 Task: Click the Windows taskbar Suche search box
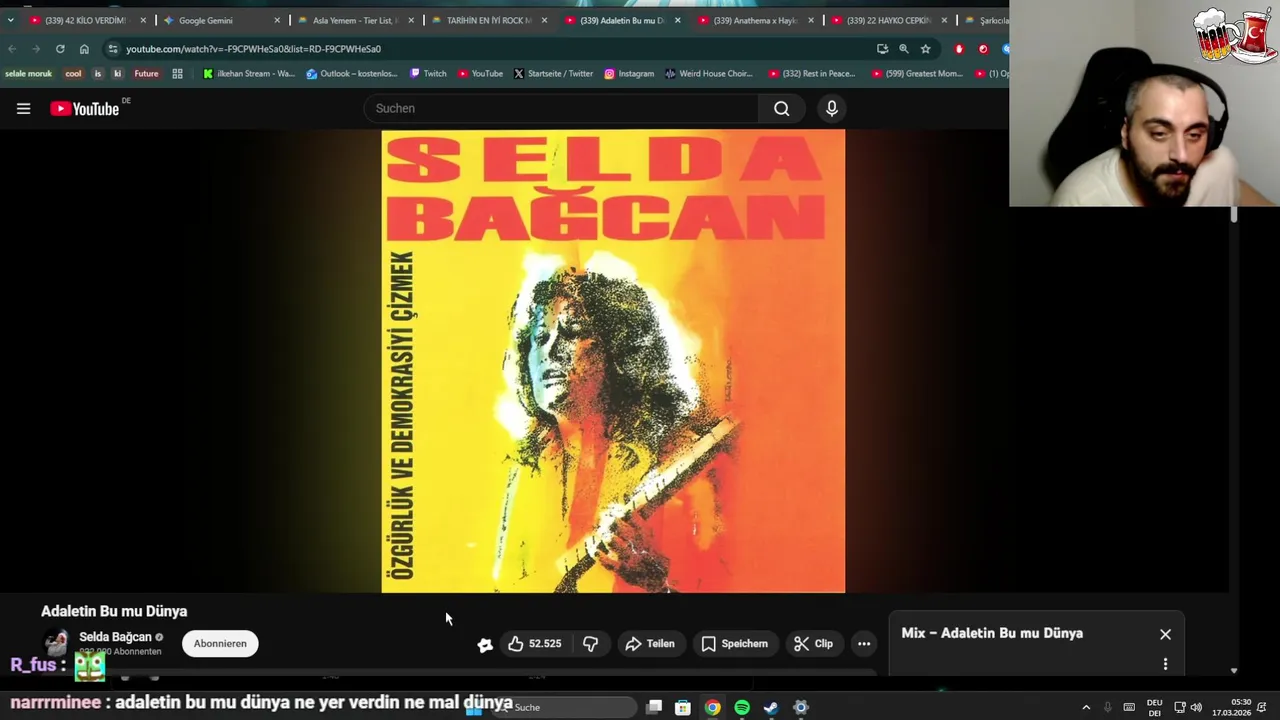click(x=565, y=708)
